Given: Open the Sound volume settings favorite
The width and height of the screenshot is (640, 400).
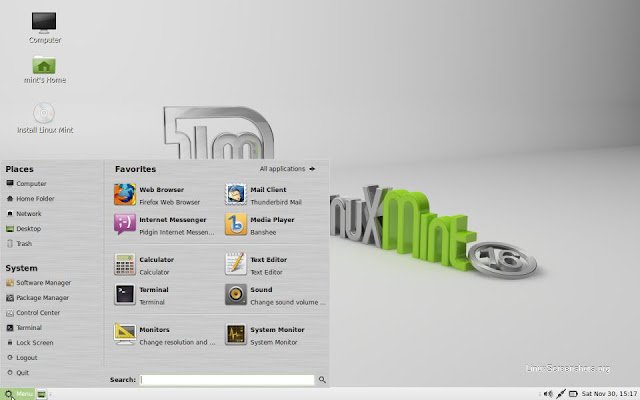Looking at the screenshot, I should (x=274, y=296).
